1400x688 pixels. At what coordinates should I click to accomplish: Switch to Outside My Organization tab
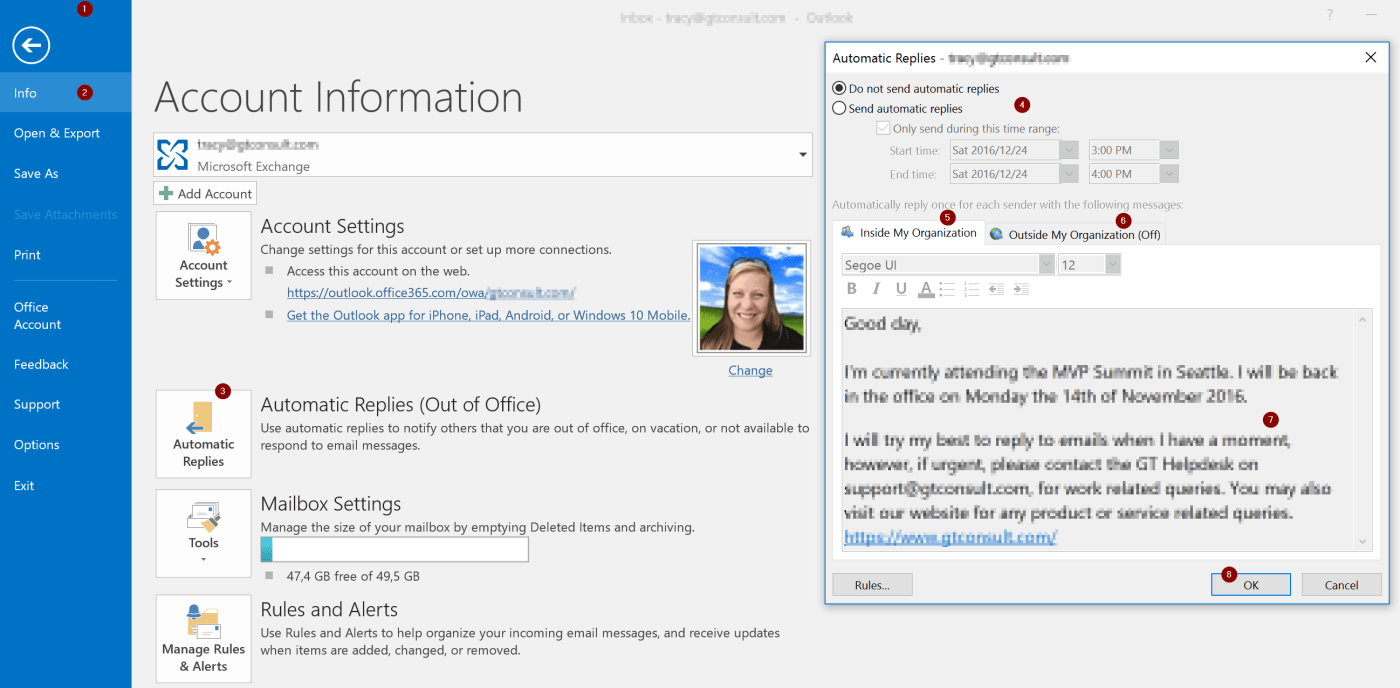(x=1074, y=234)
